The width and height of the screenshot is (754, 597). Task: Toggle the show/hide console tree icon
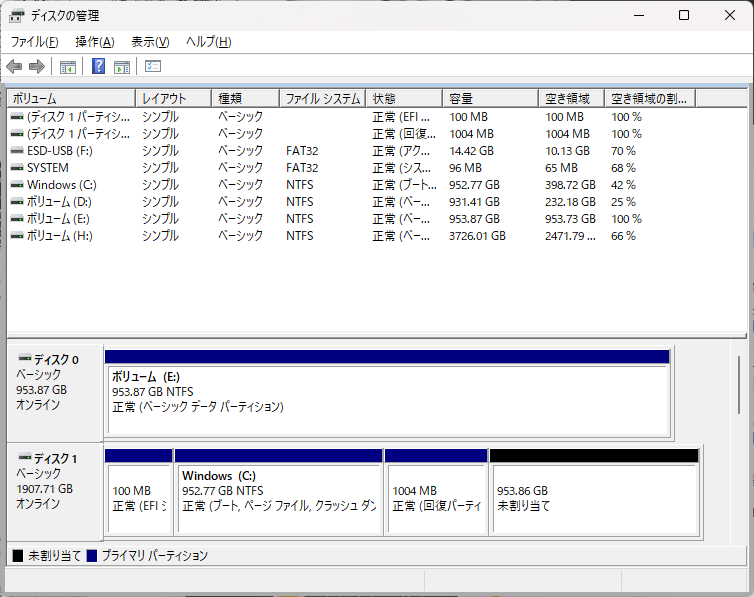(x=68, y=67)
